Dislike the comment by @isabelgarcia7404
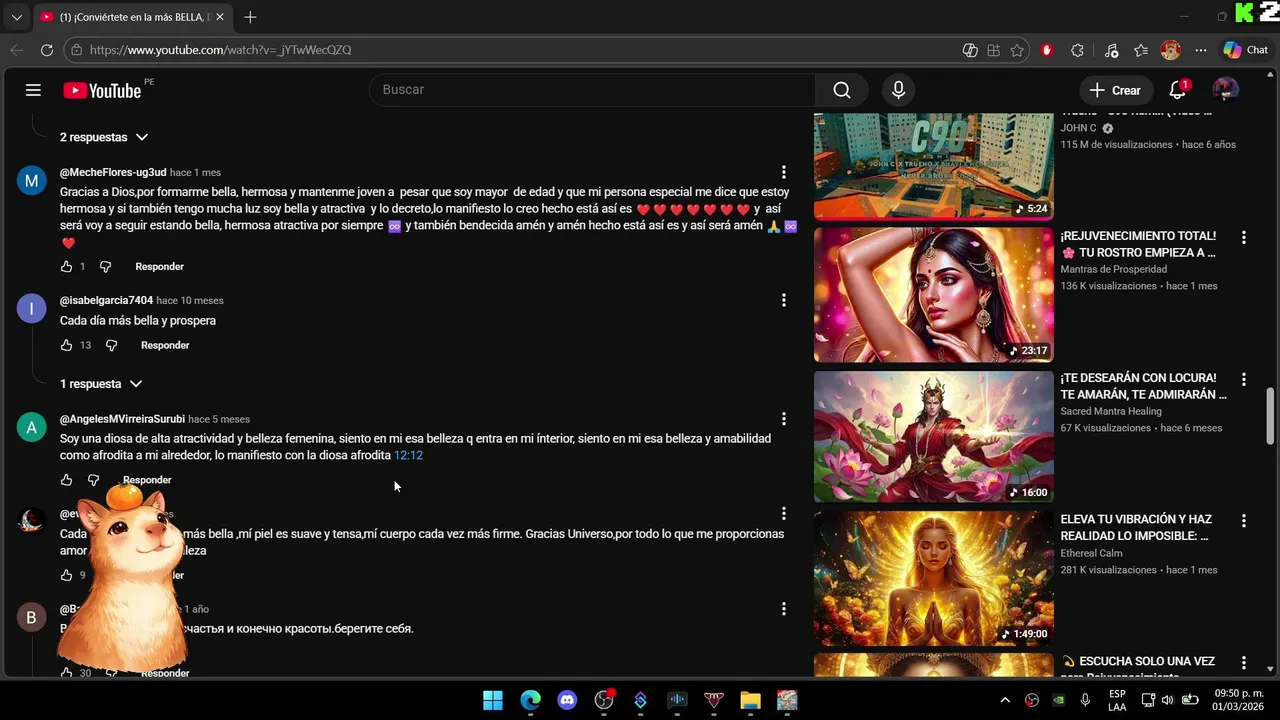The height and width of the screenshot is (720, 1280). pos(111,345)
